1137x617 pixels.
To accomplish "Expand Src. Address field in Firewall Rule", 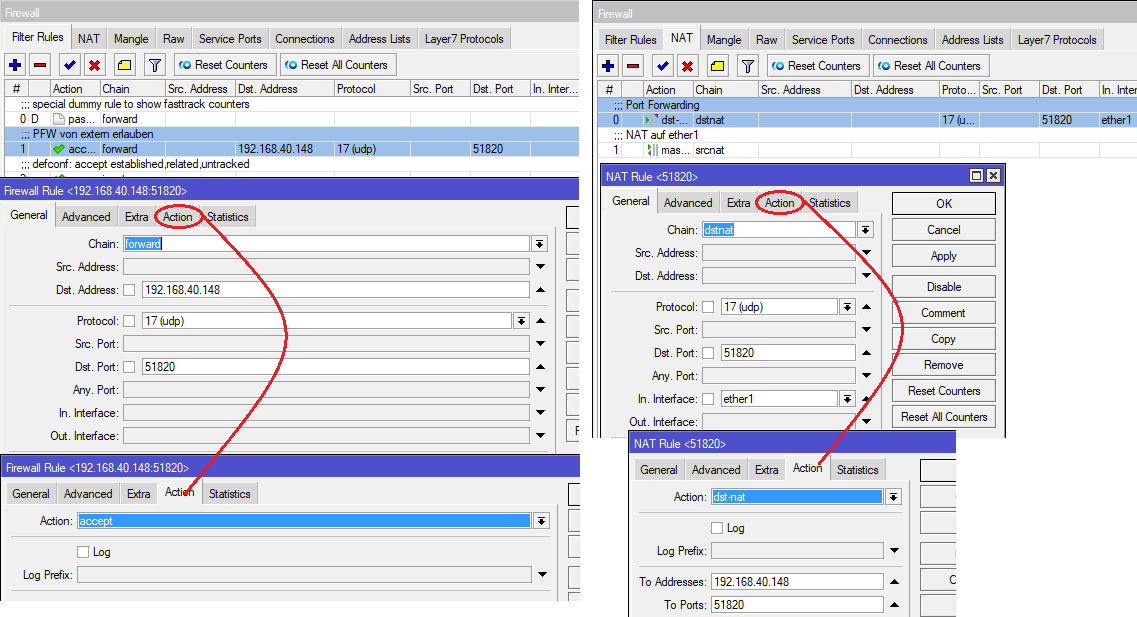I will (x=540, y=267).
